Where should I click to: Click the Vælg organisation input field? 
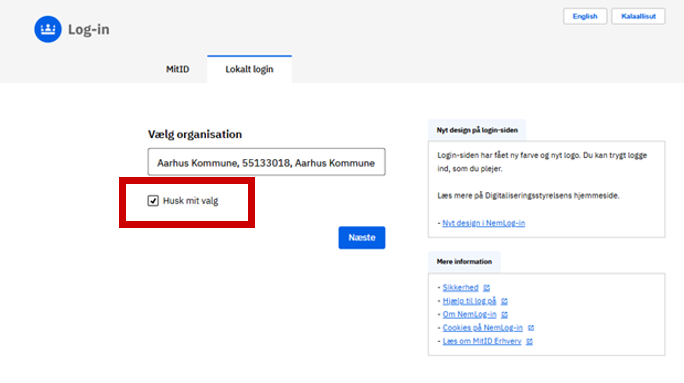[x=266, y=162]
